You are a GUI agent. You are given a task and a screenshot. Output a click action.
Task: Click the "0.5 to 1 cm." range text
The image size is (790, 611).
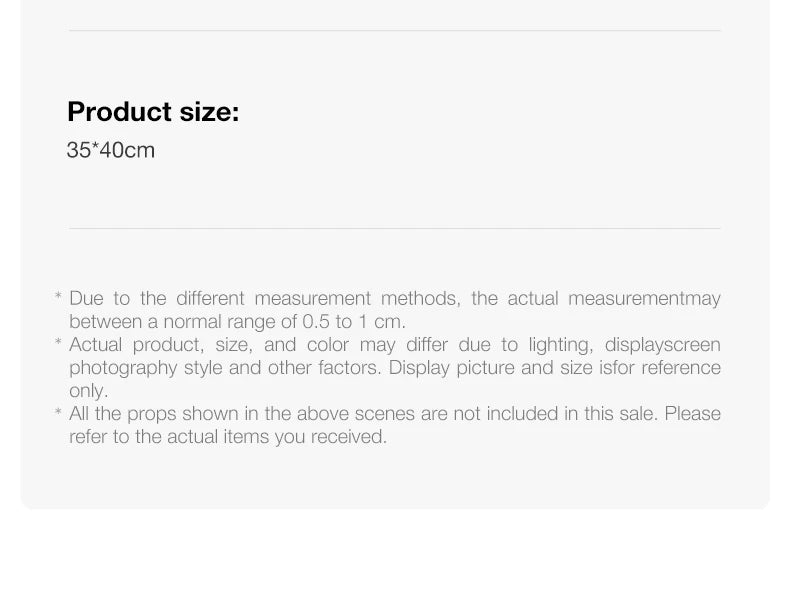[354, 322]
